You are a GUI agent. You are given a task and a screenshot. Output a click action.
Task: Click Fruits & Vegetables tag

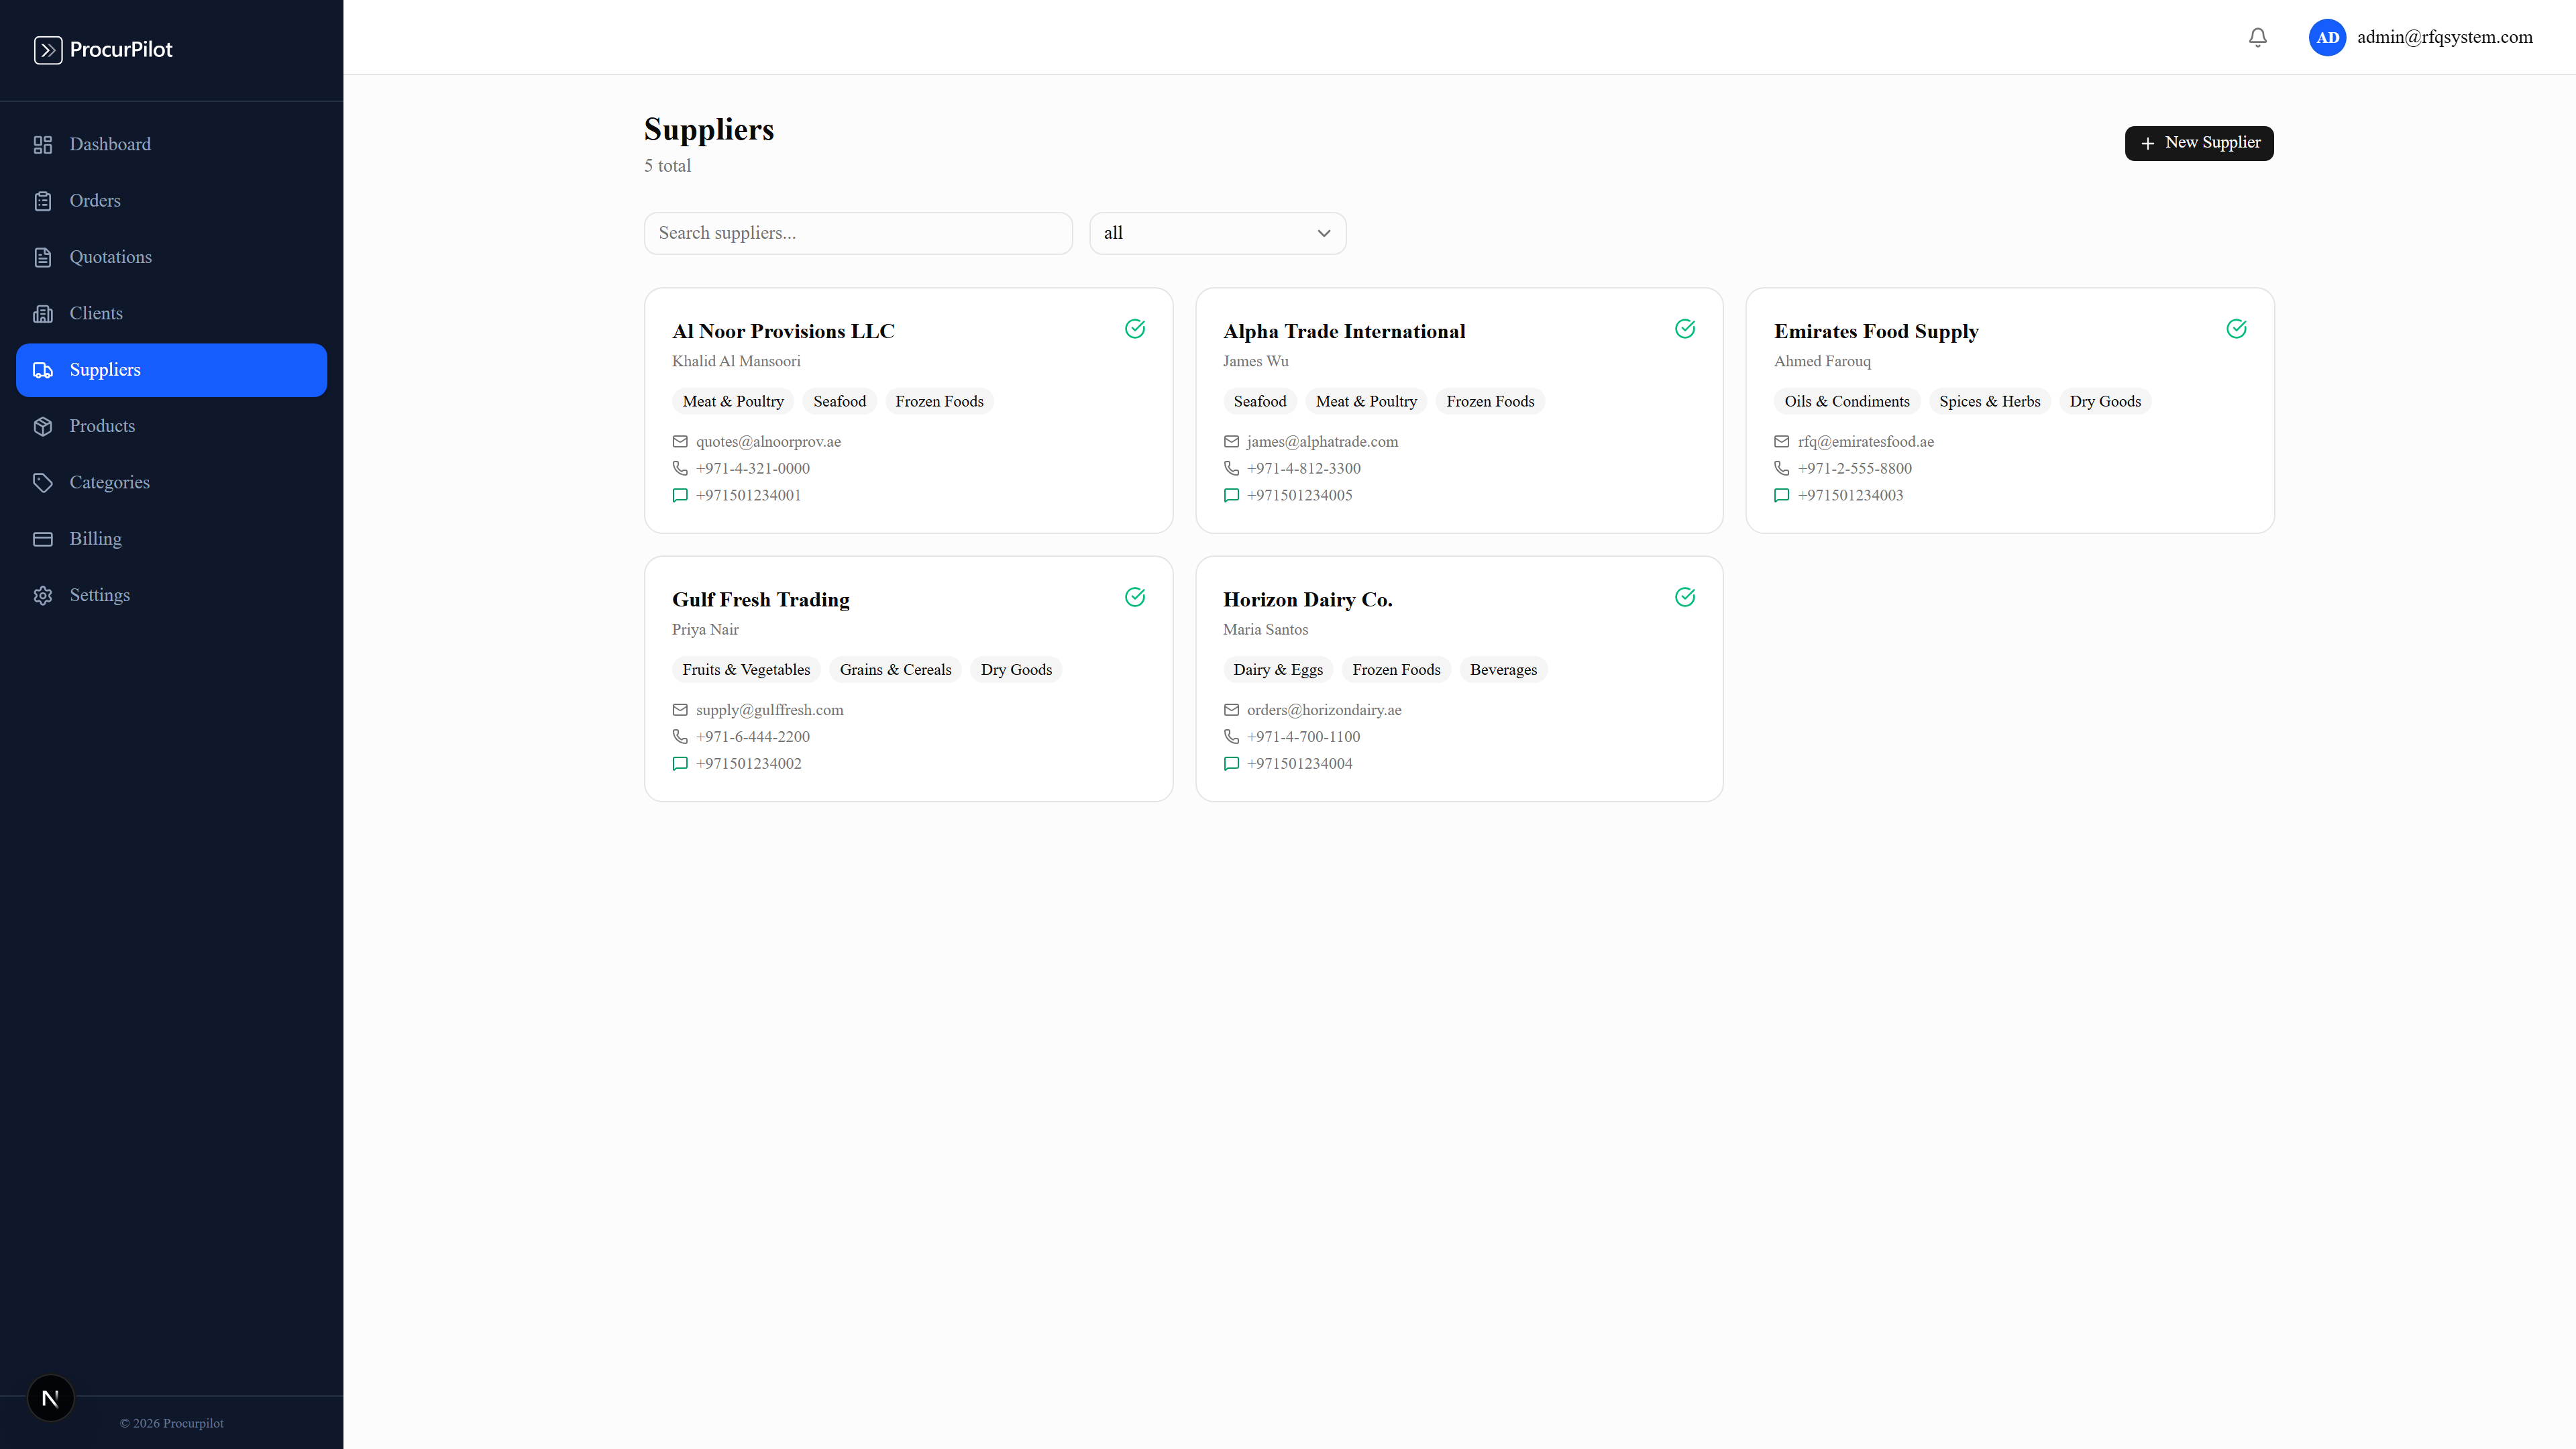pos(746,670)
